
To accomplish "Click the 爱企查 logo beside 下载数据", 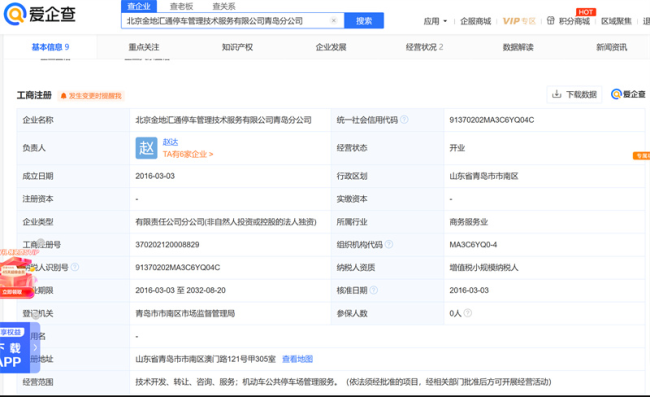I will 628,94.
